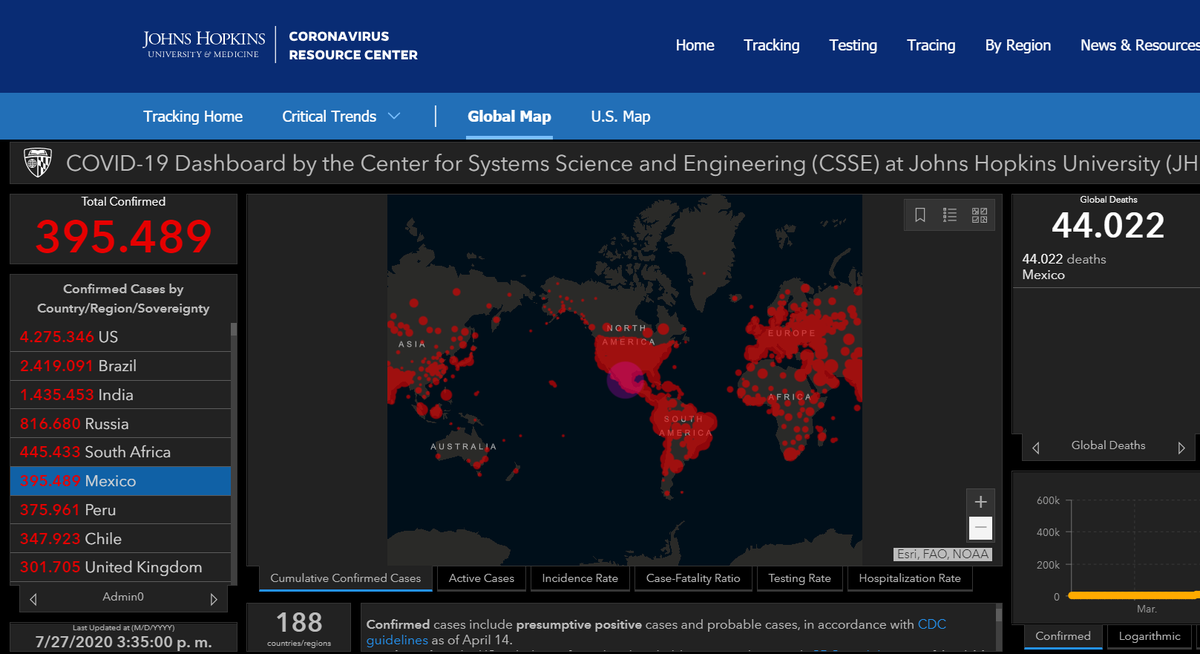Select Russia in the country list
Image resolution: width=1200 pixels, height=654 pixels.
(121, 424)
